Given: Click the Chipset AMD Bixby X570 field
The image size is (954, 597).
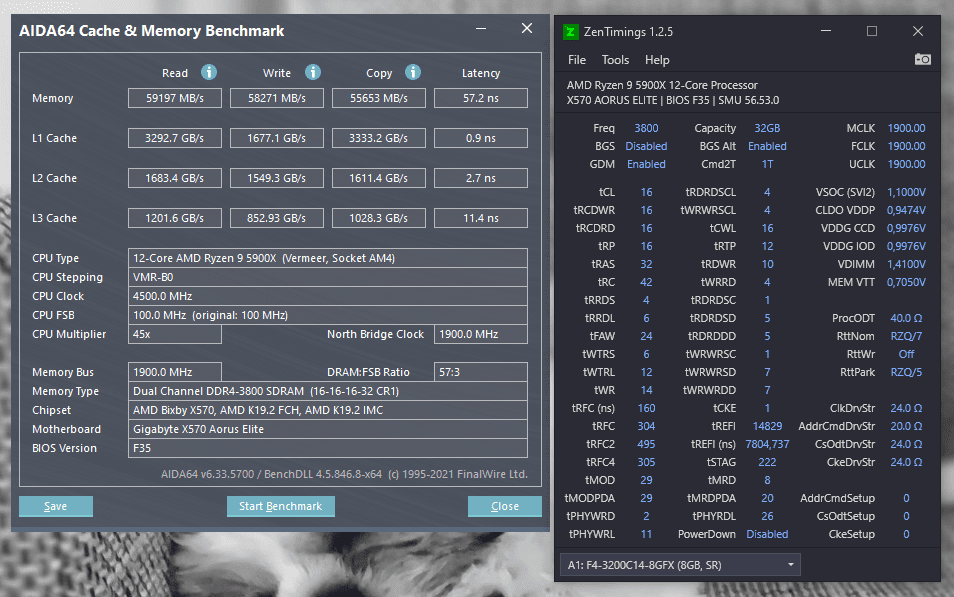Looking at the screenshot, I should click(x=327, y=410).
